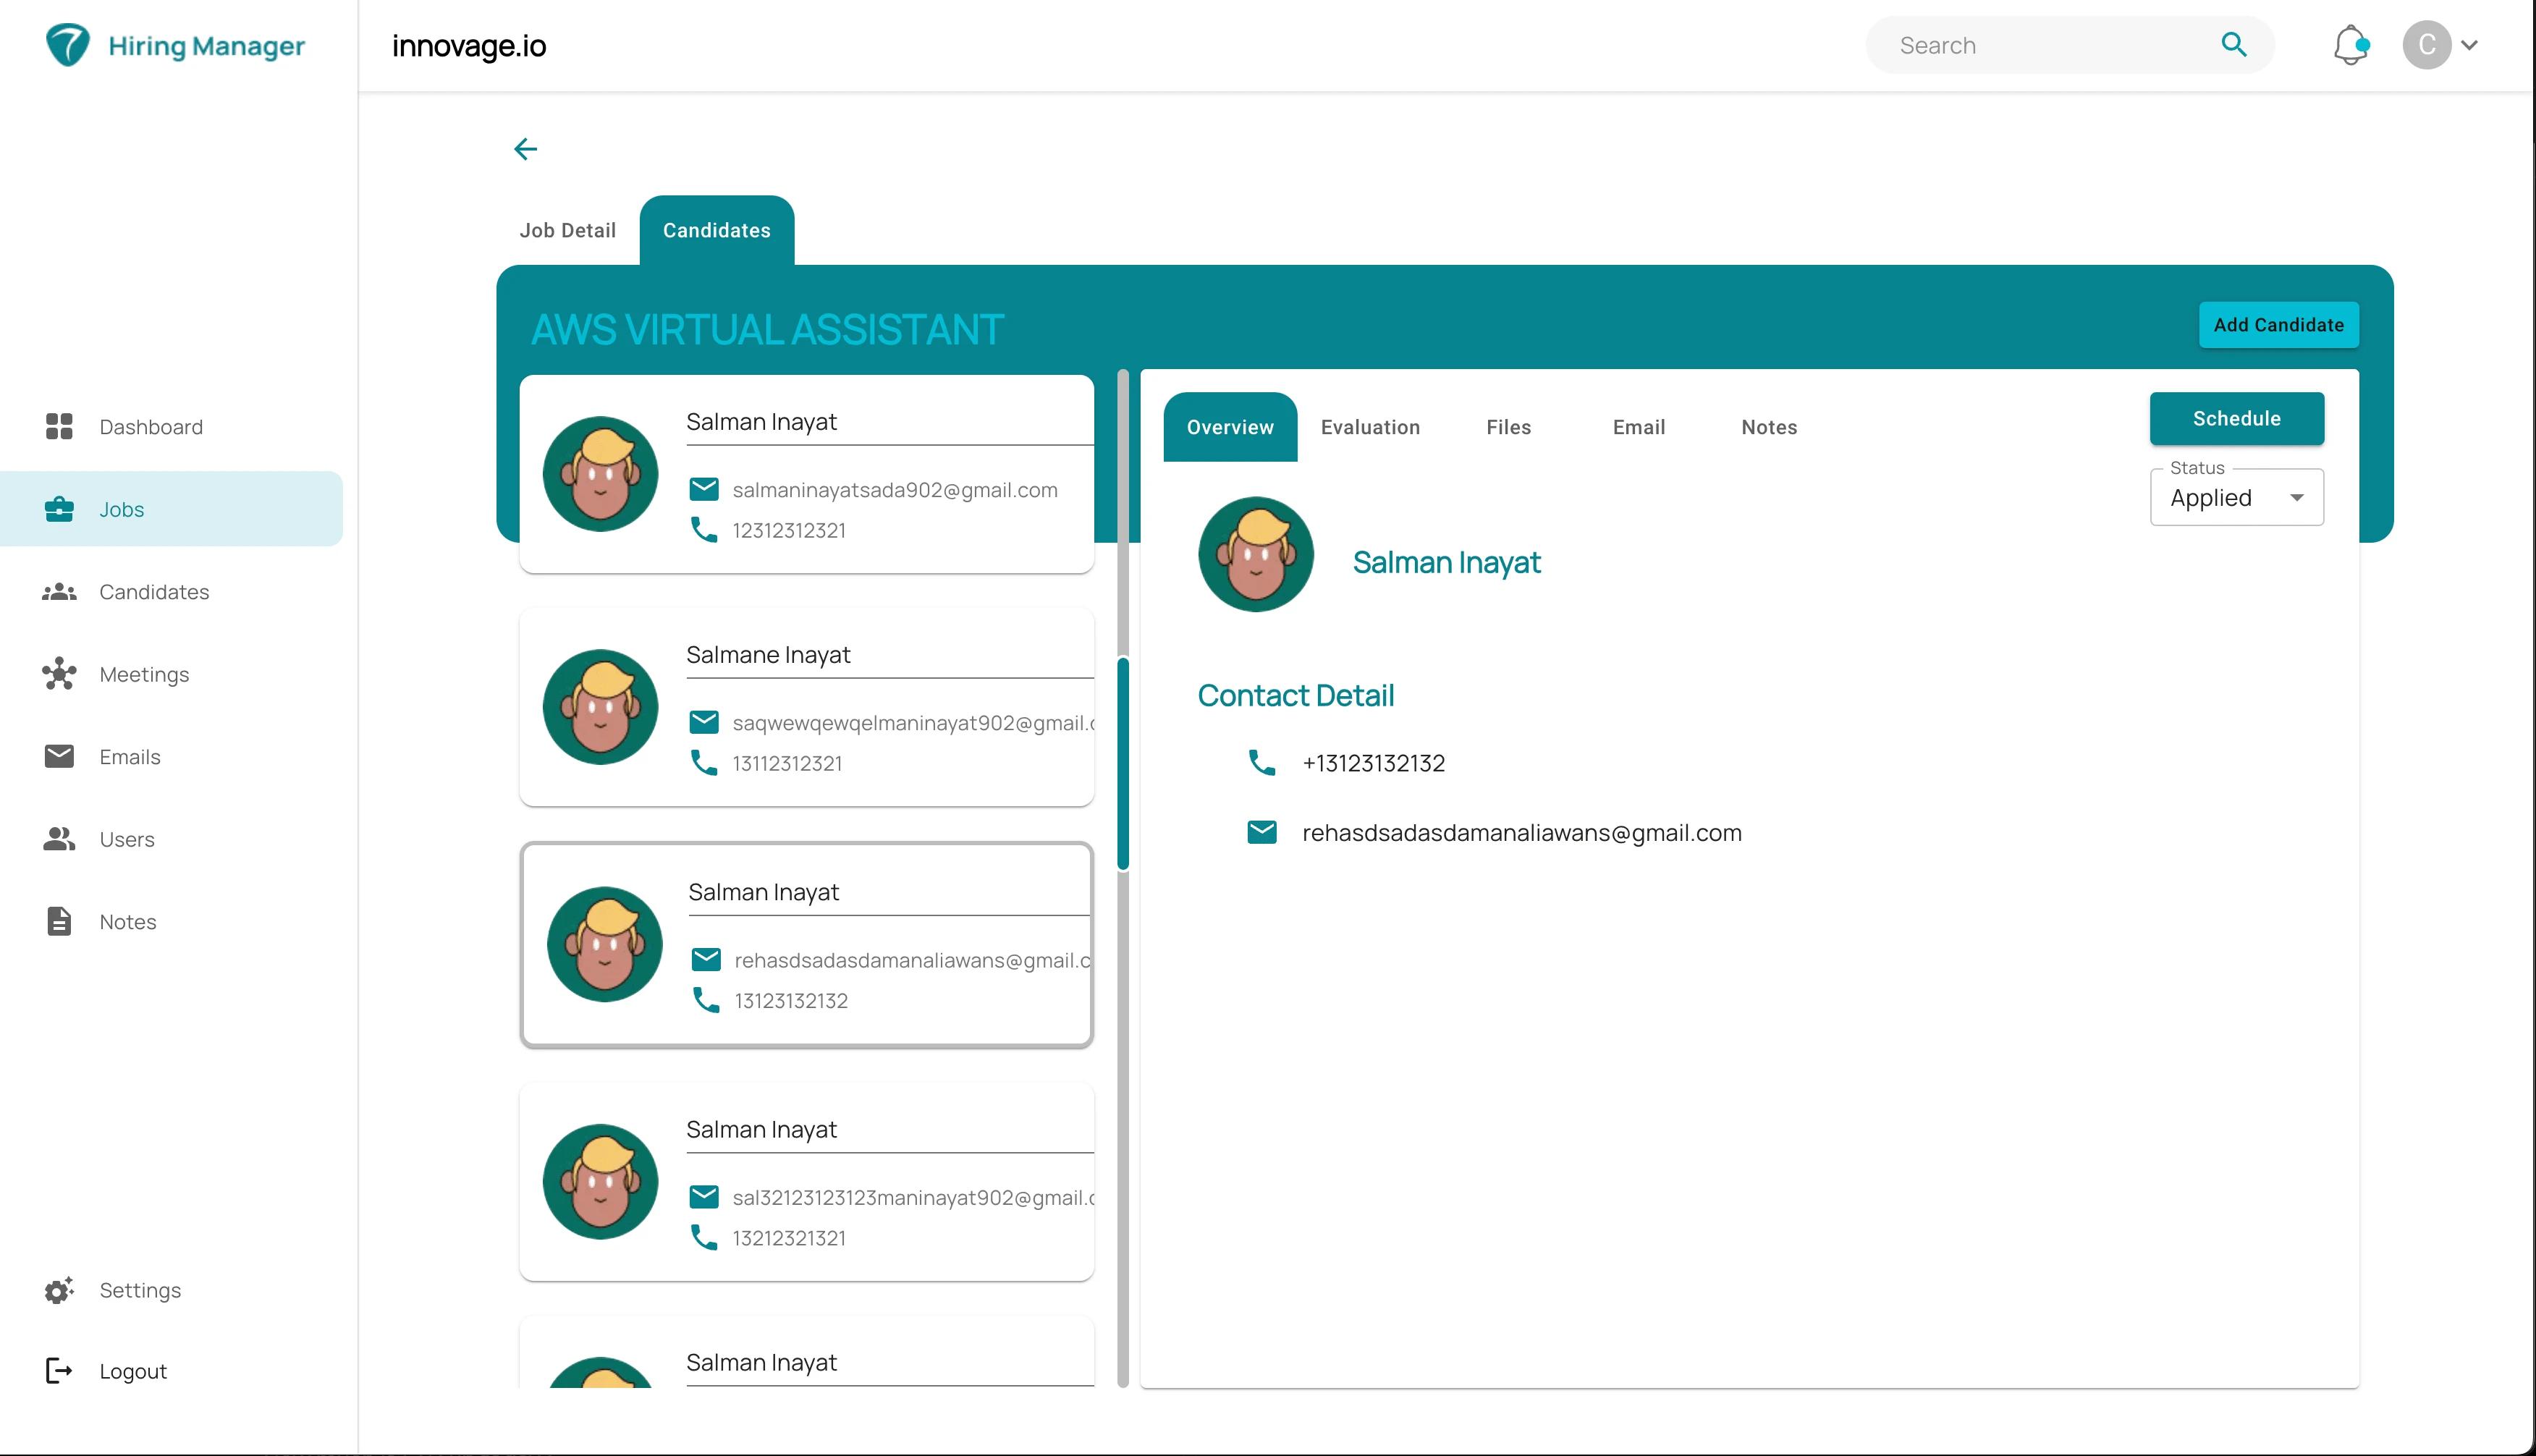This screenshot has width=2536, height=1456.
Task: Open the Status dropdown showing Applied
Action: coord(2237,497)
